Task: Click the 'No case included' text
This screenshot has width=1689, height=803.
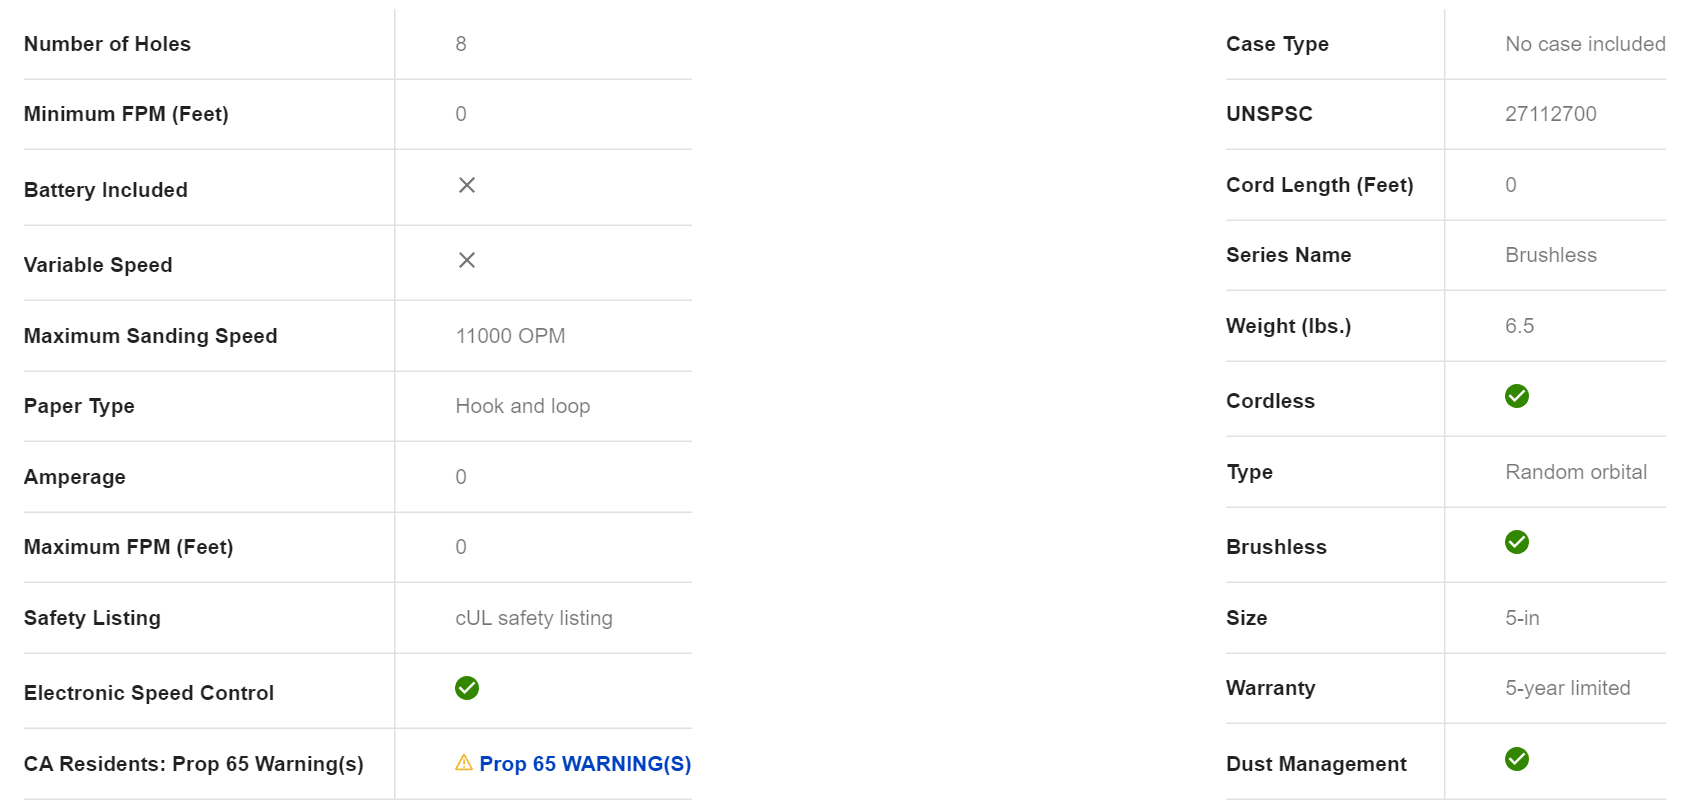Action: (x=1585, y=44)
